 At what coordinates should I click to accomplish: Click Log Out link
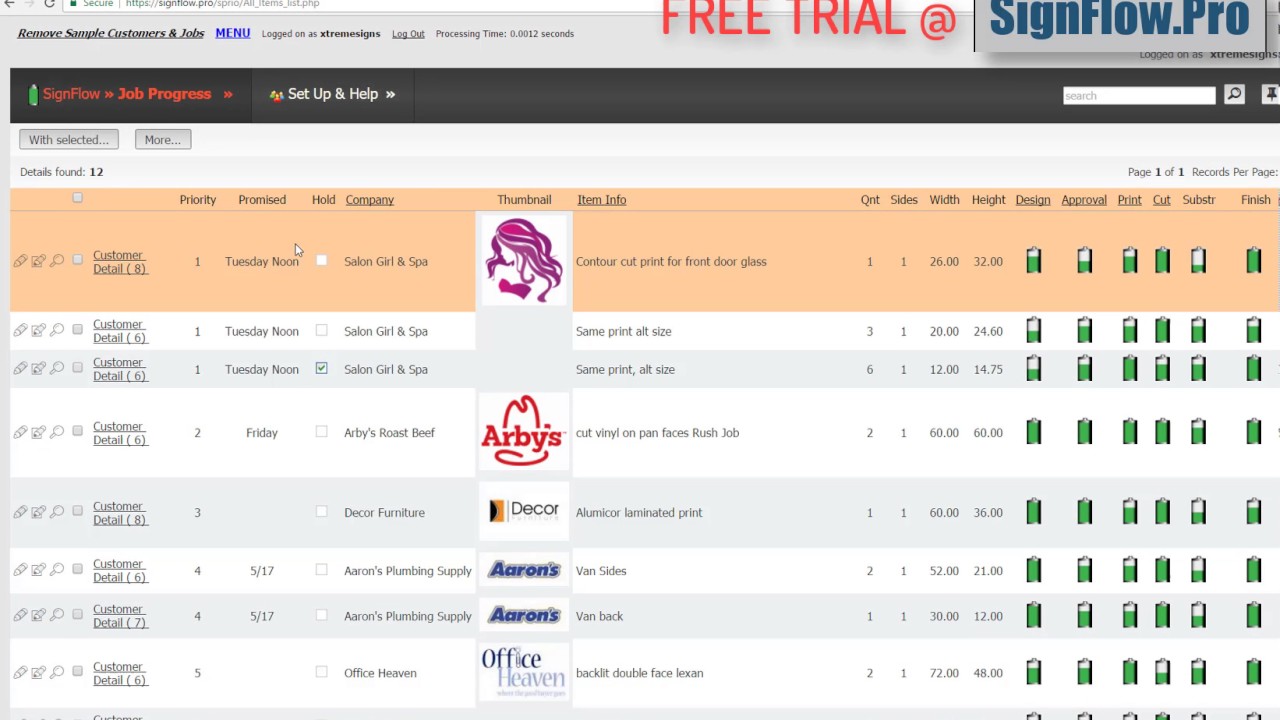(408, 34)
